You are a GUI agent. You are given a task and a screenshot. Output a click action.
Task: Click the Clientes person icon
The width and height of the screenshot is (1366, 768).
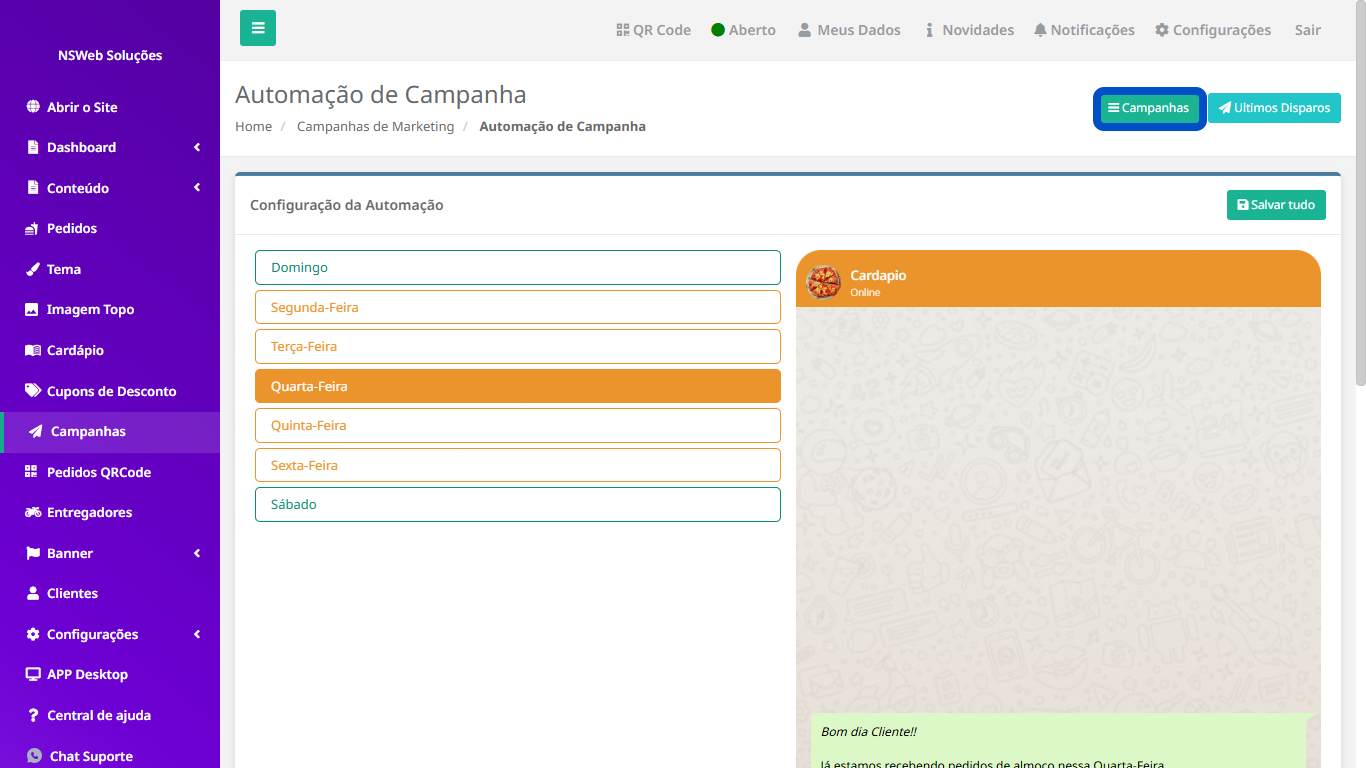click(33, 593)
